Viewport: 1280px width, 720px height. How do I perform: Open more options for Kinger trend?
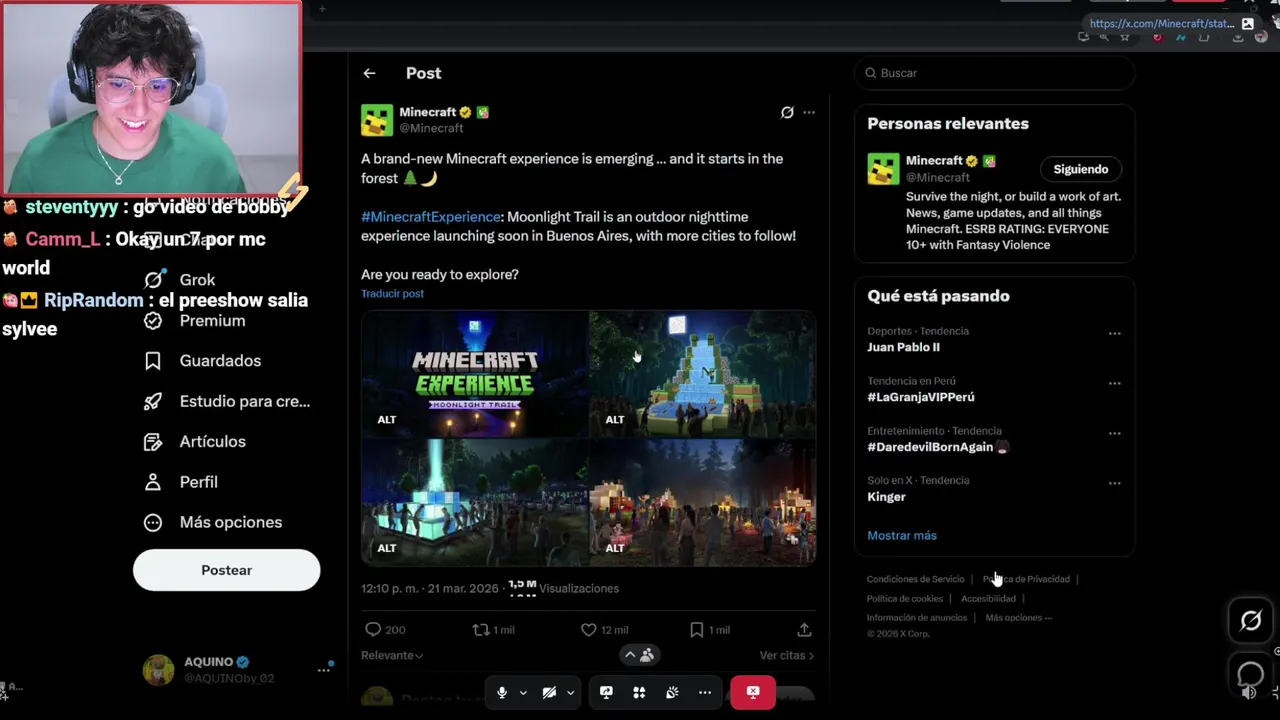point(1115,484)
